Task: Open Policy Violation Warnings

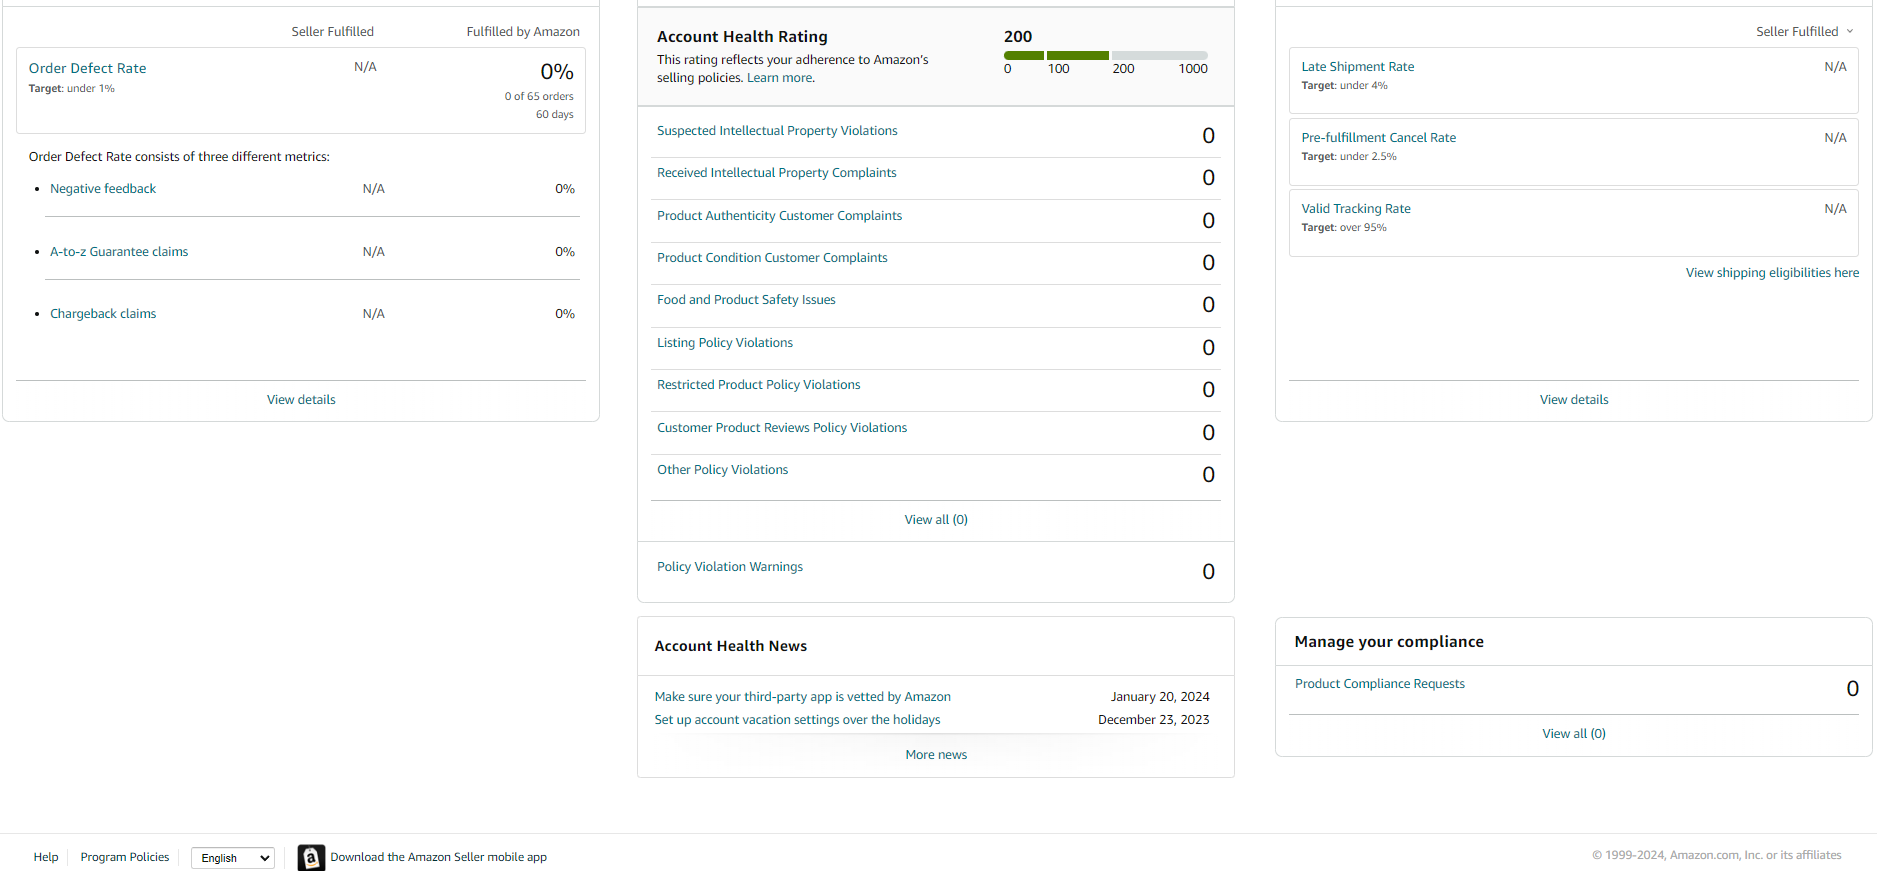Action: 730,567
